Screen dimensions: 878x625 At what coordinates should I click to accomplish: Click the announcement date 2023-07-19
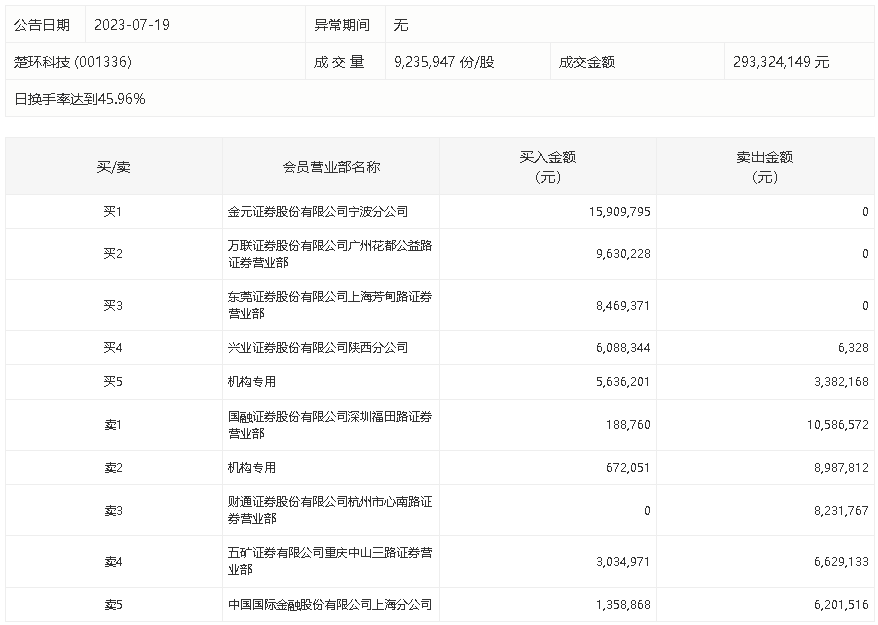(x=132, y=25)
